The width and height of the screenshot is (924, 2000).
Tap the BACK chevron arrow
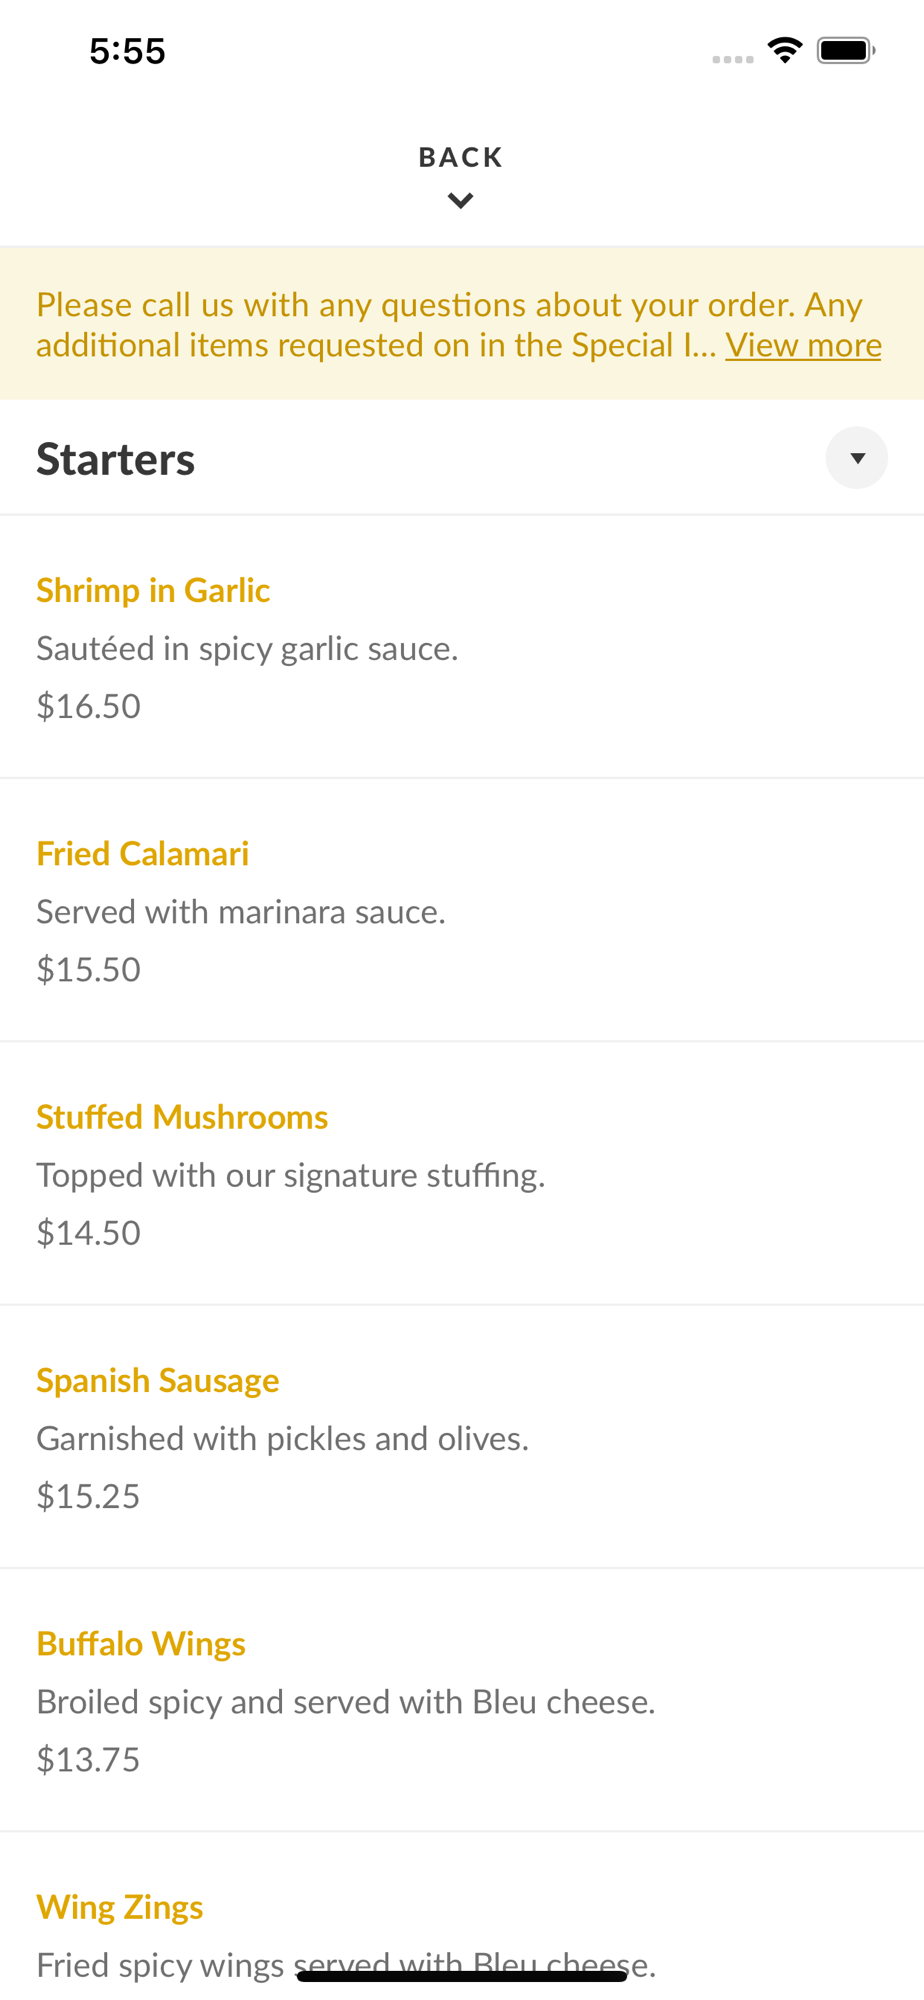click(460, 201)
